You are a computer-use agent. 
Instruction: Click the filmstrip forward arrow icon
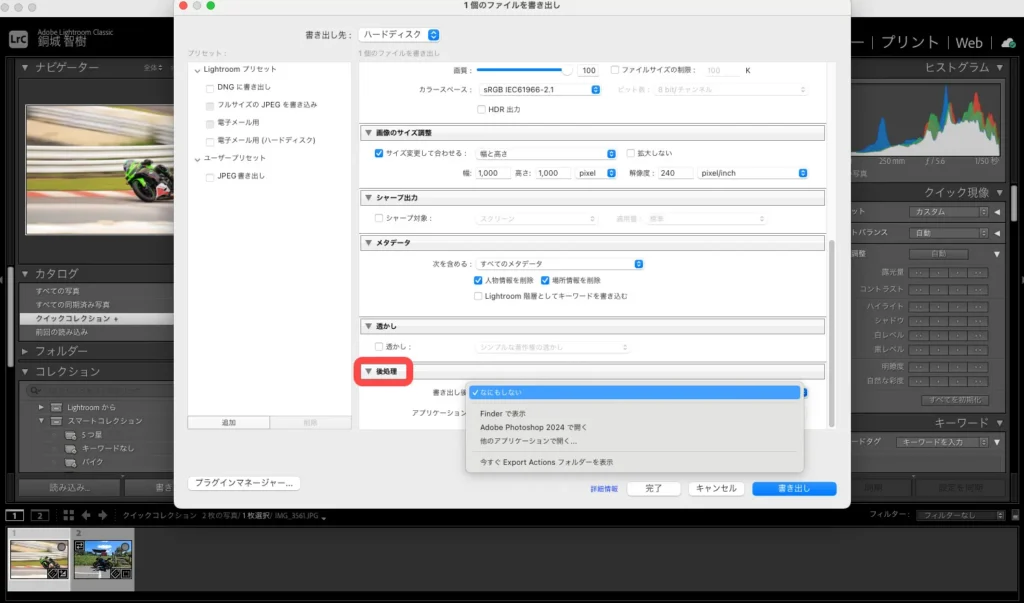pyautogui.click(x=101, y=515)
